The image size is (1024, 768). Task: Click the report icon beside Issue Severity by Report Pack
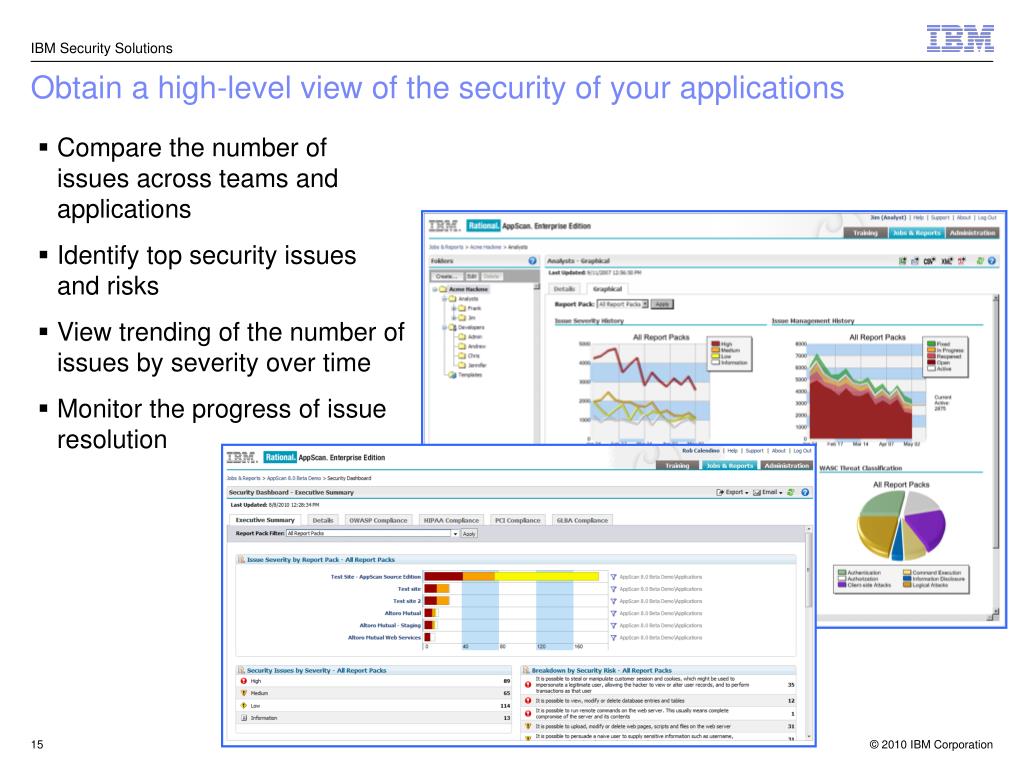pyautogui.click(x=241, y=560)
